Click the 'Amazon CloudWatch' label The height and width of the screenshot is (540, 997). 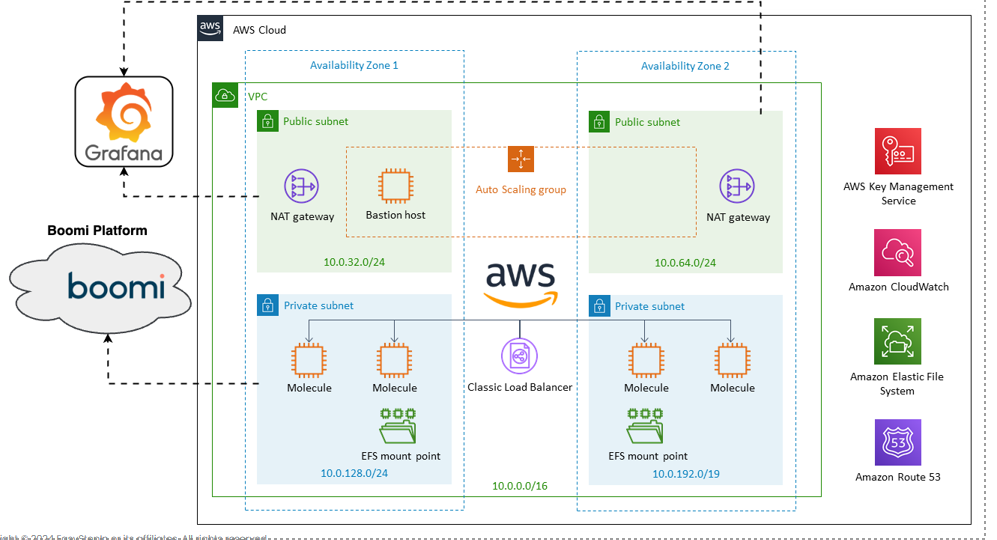point(898,287)
